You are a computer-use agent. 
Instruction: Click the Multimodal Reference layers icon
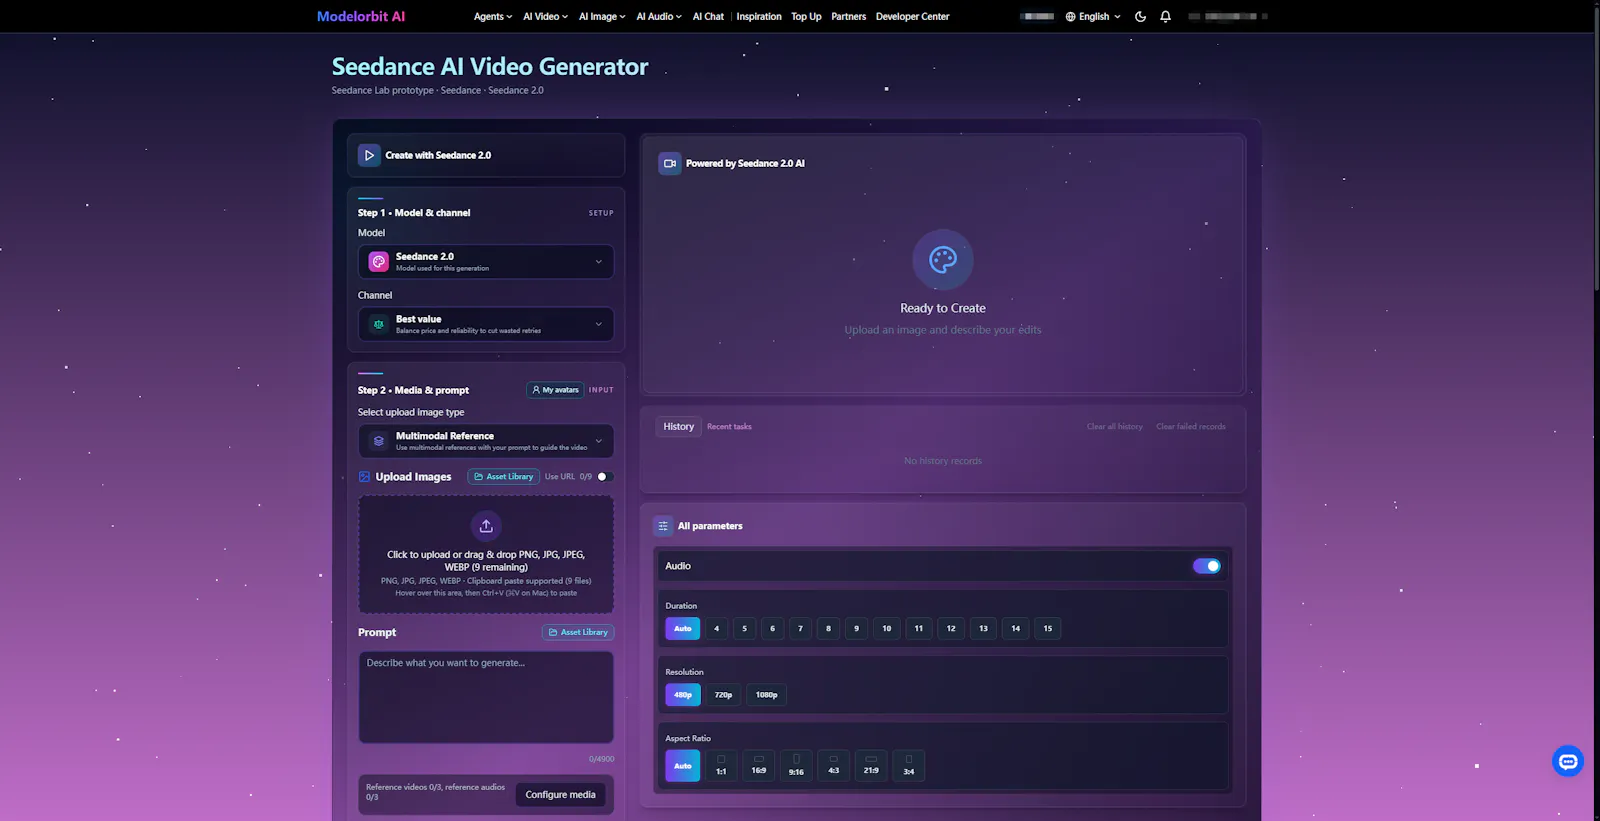coord(379,441)
